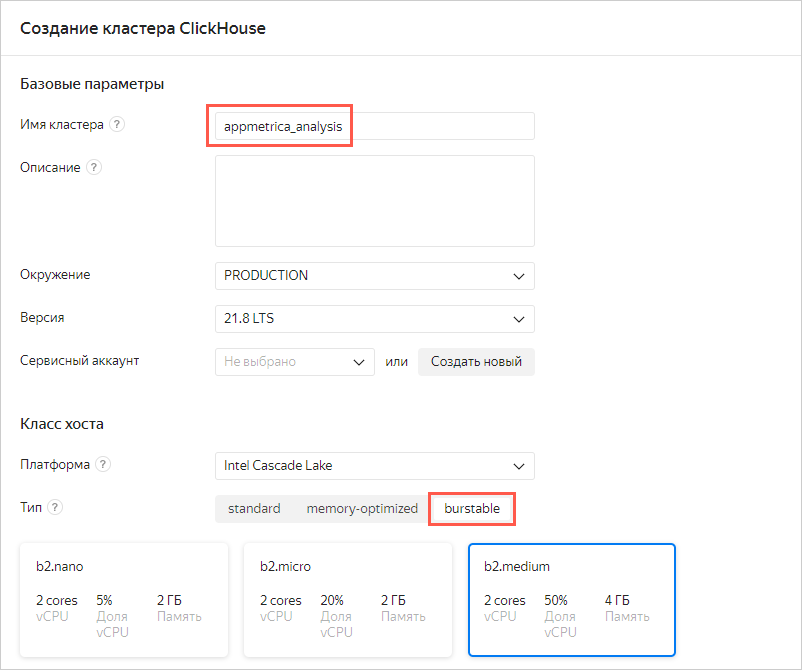Select the memory-optimized host type
802x670 pixels.
(362, 508)
